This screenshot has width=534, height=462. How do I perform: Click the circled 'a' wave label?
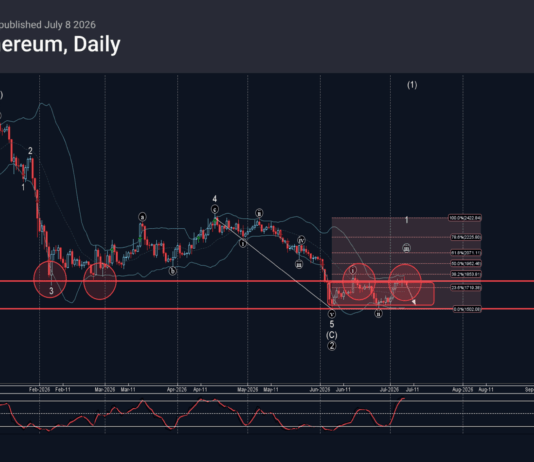[x=142, y=217]
